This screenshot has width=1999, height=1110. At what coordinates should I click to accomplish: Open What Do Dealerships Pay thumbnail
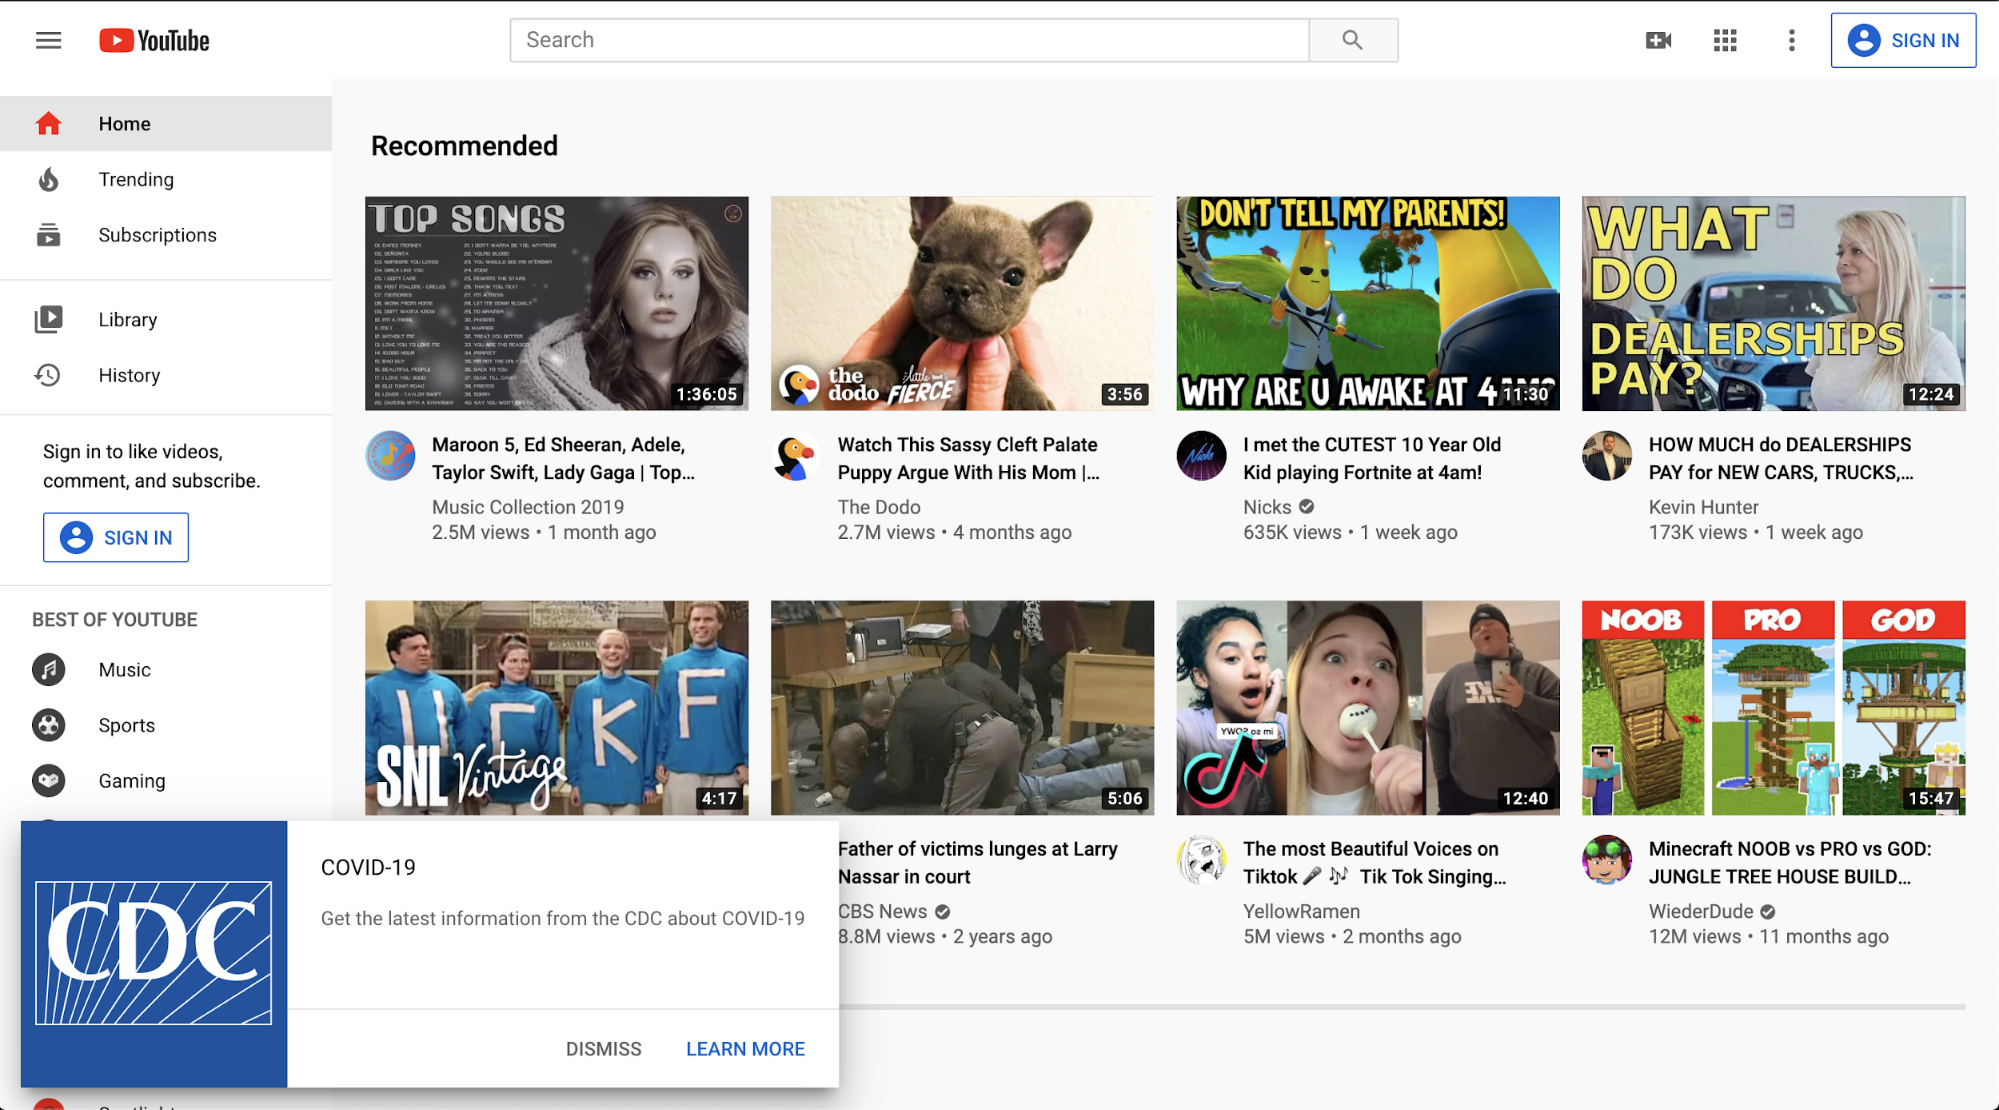pos(1773,303)
